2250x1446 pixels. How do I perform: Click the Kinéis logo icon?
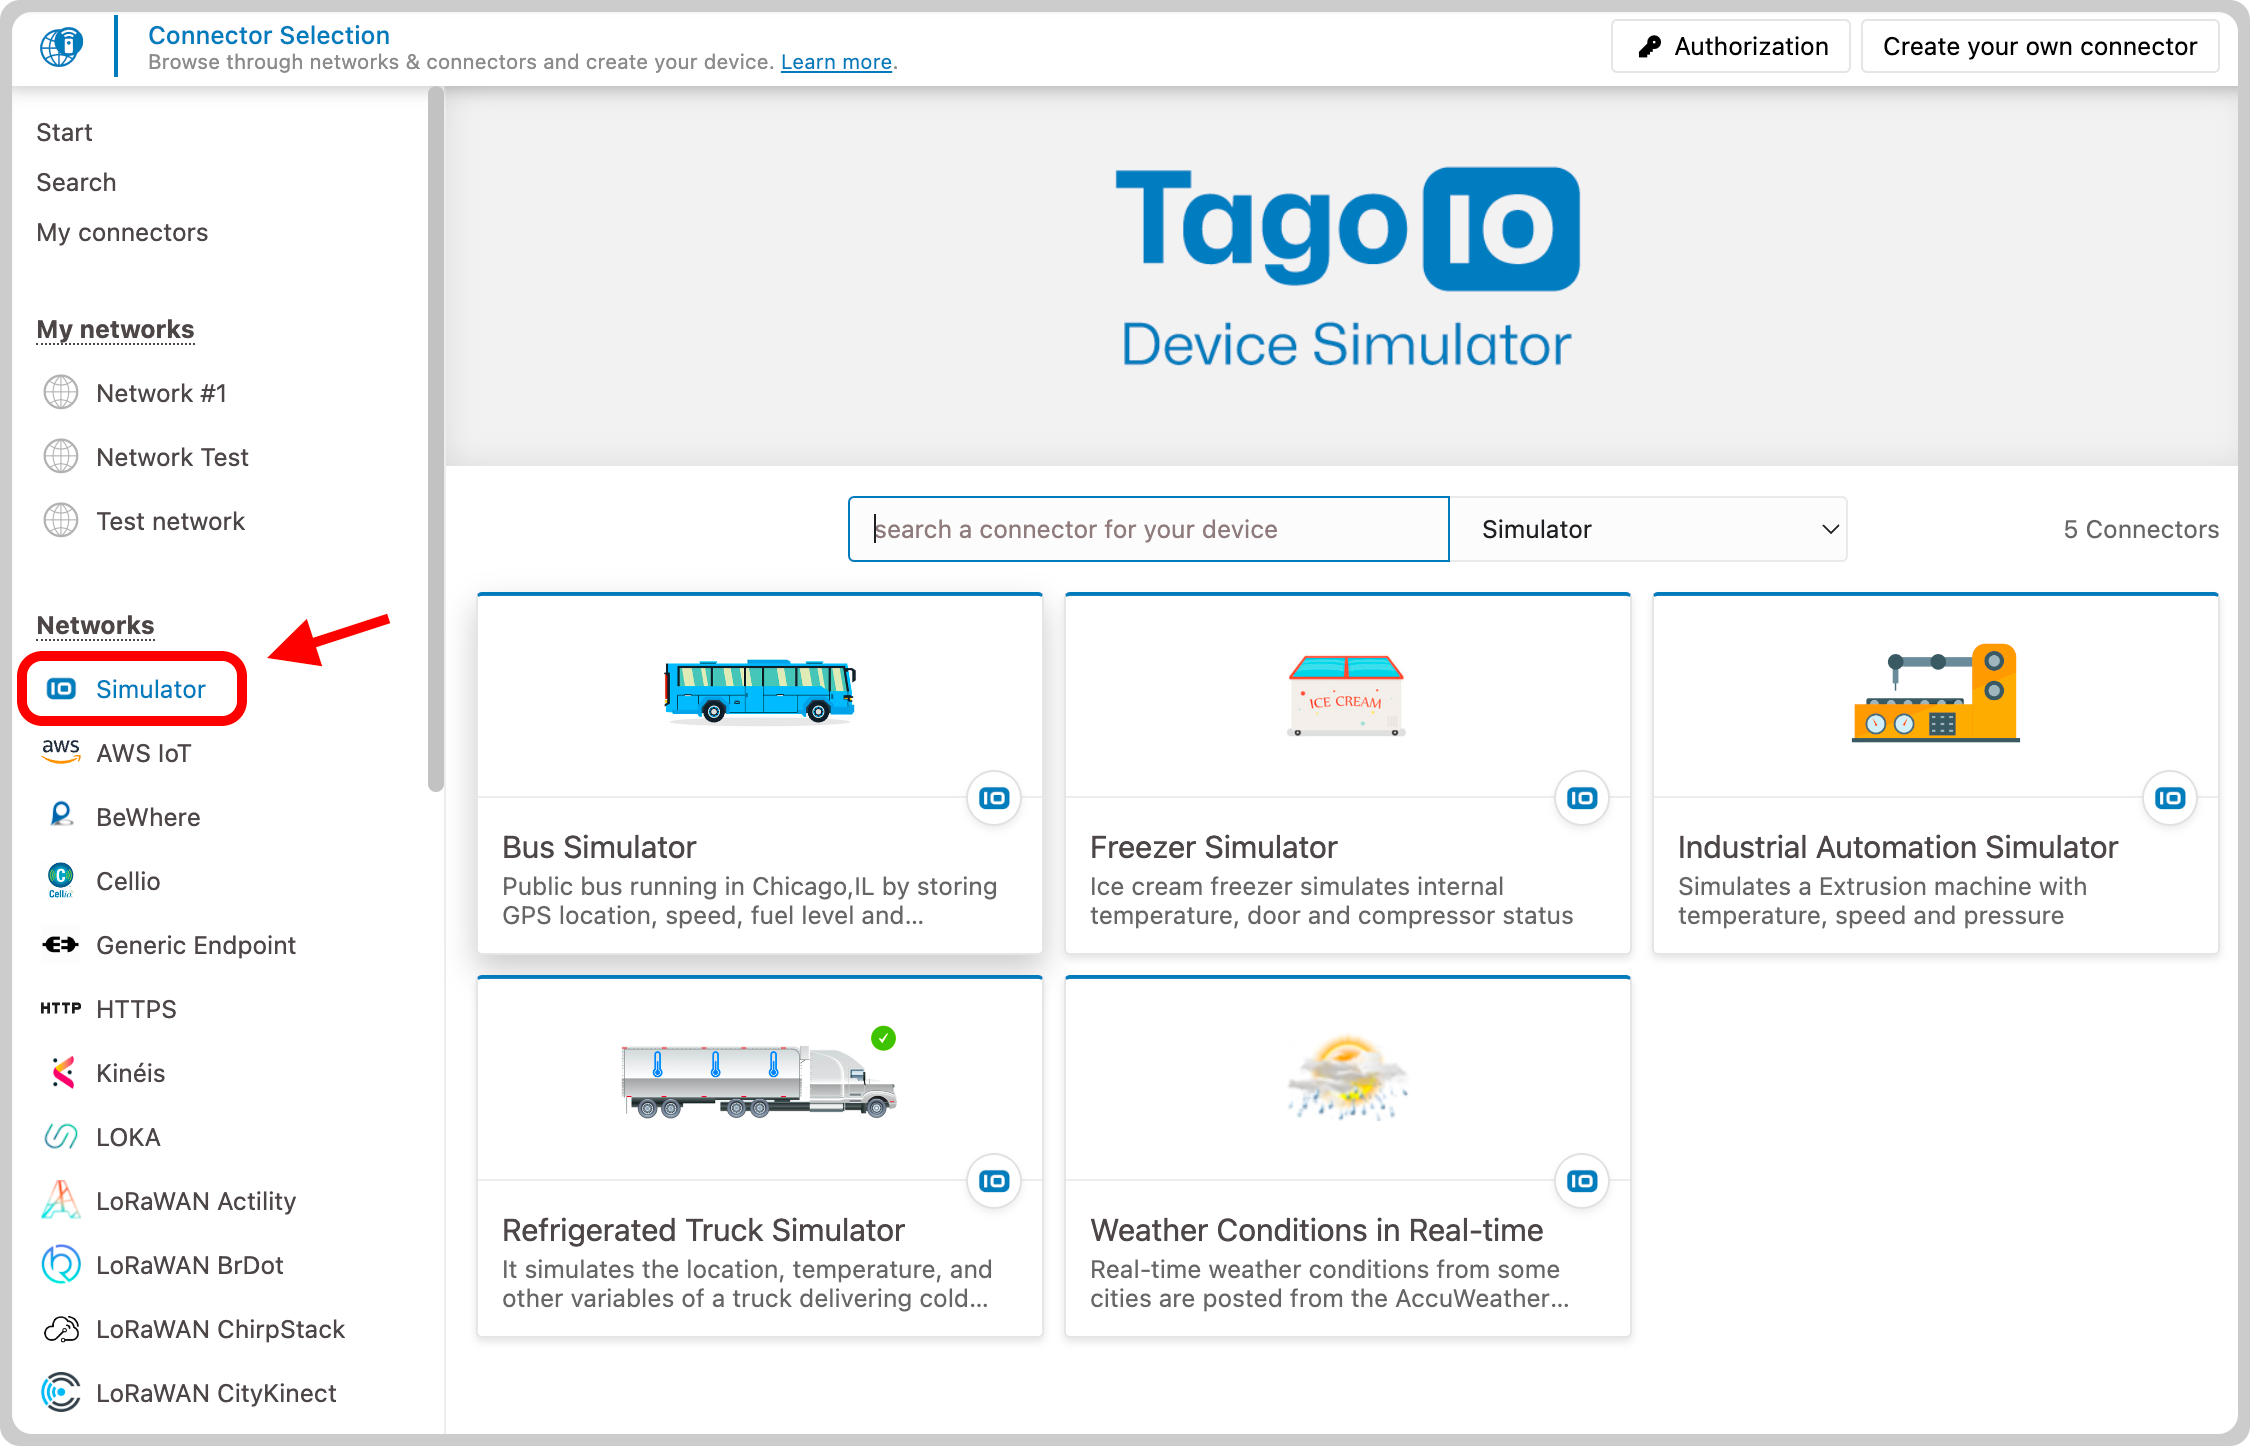pyautogui.click(x=63, y=1072)
